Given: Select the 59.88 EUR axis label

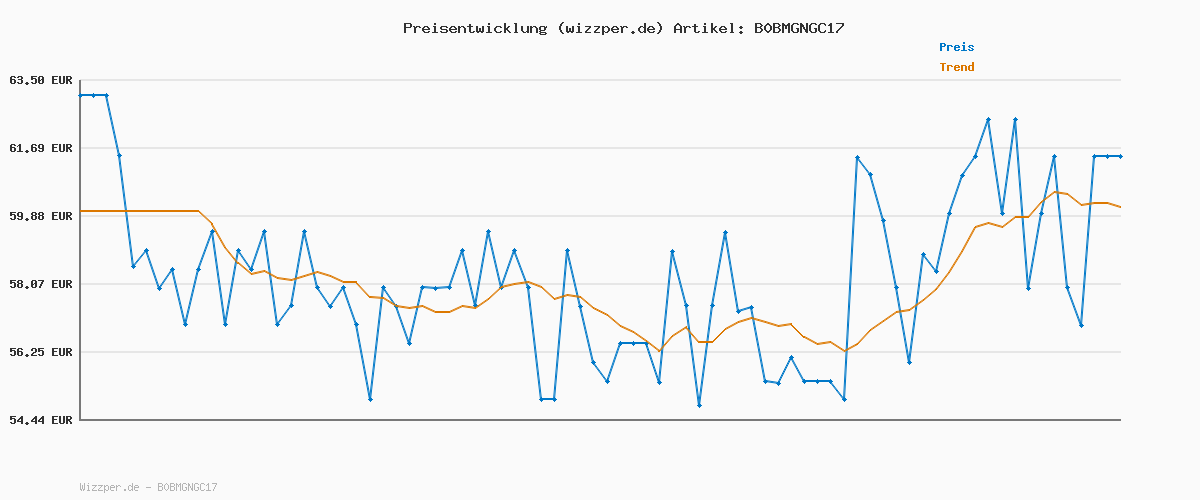Looking at the screenshot, I should tap(41, 216).
